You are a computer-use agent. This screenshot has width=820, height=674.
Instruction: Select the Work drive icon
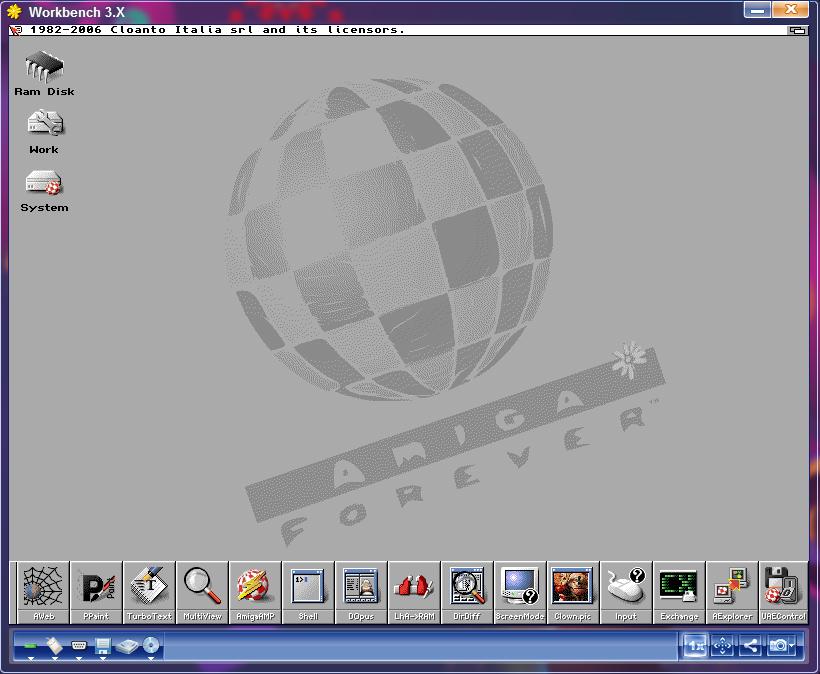click(x=44, y=132)
